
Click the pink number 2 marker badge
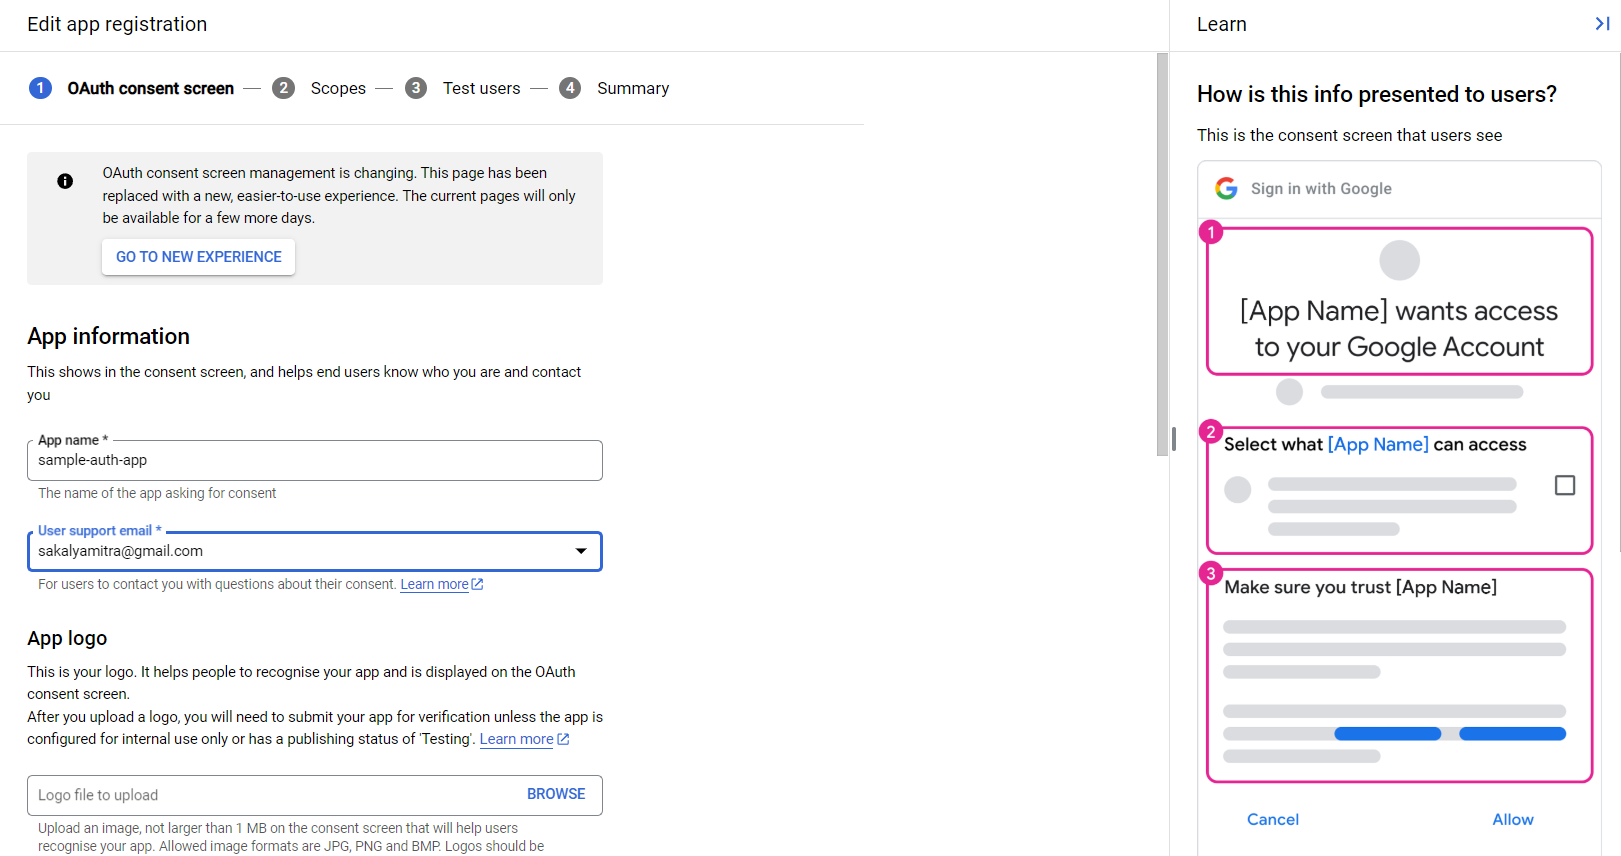pyautogui.click(x=1211, y=432)
